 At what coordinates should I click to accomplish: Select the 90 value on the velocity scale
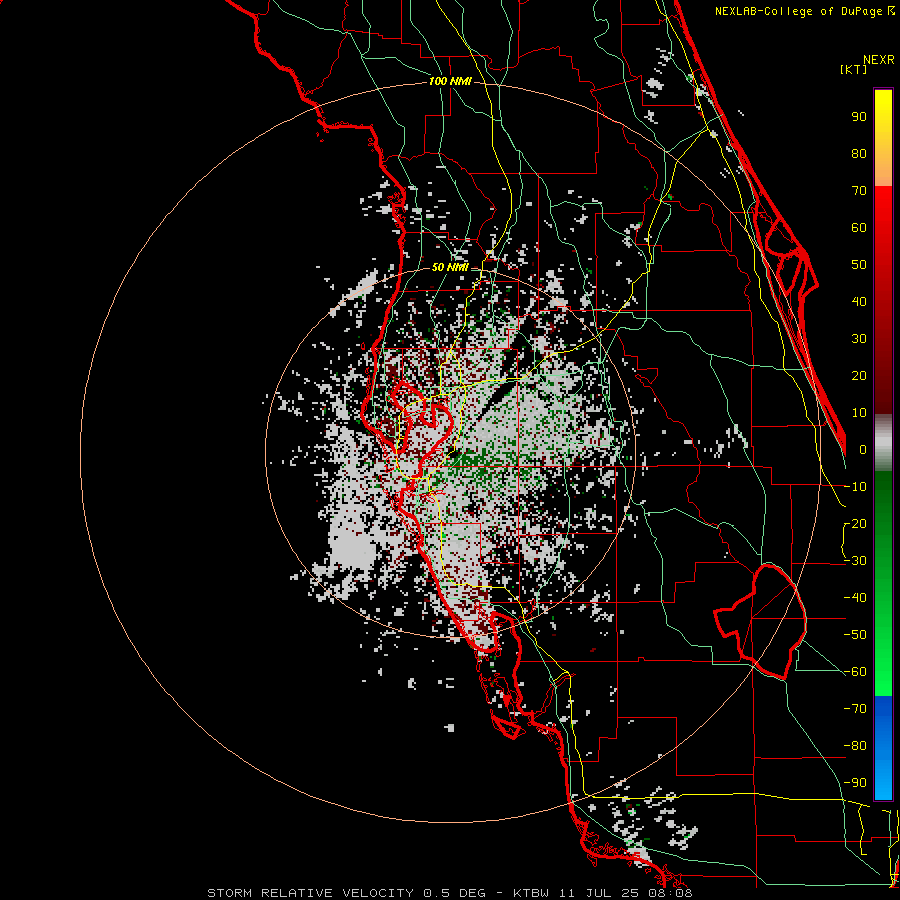[x=859, y=117]
